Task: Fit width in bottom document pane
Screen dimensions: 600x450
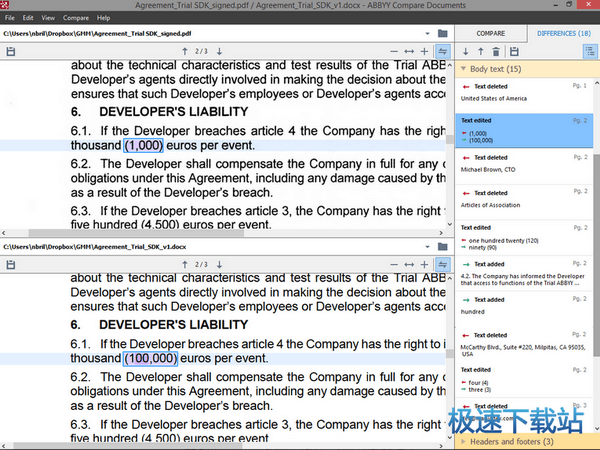Action: pos(409,264)
